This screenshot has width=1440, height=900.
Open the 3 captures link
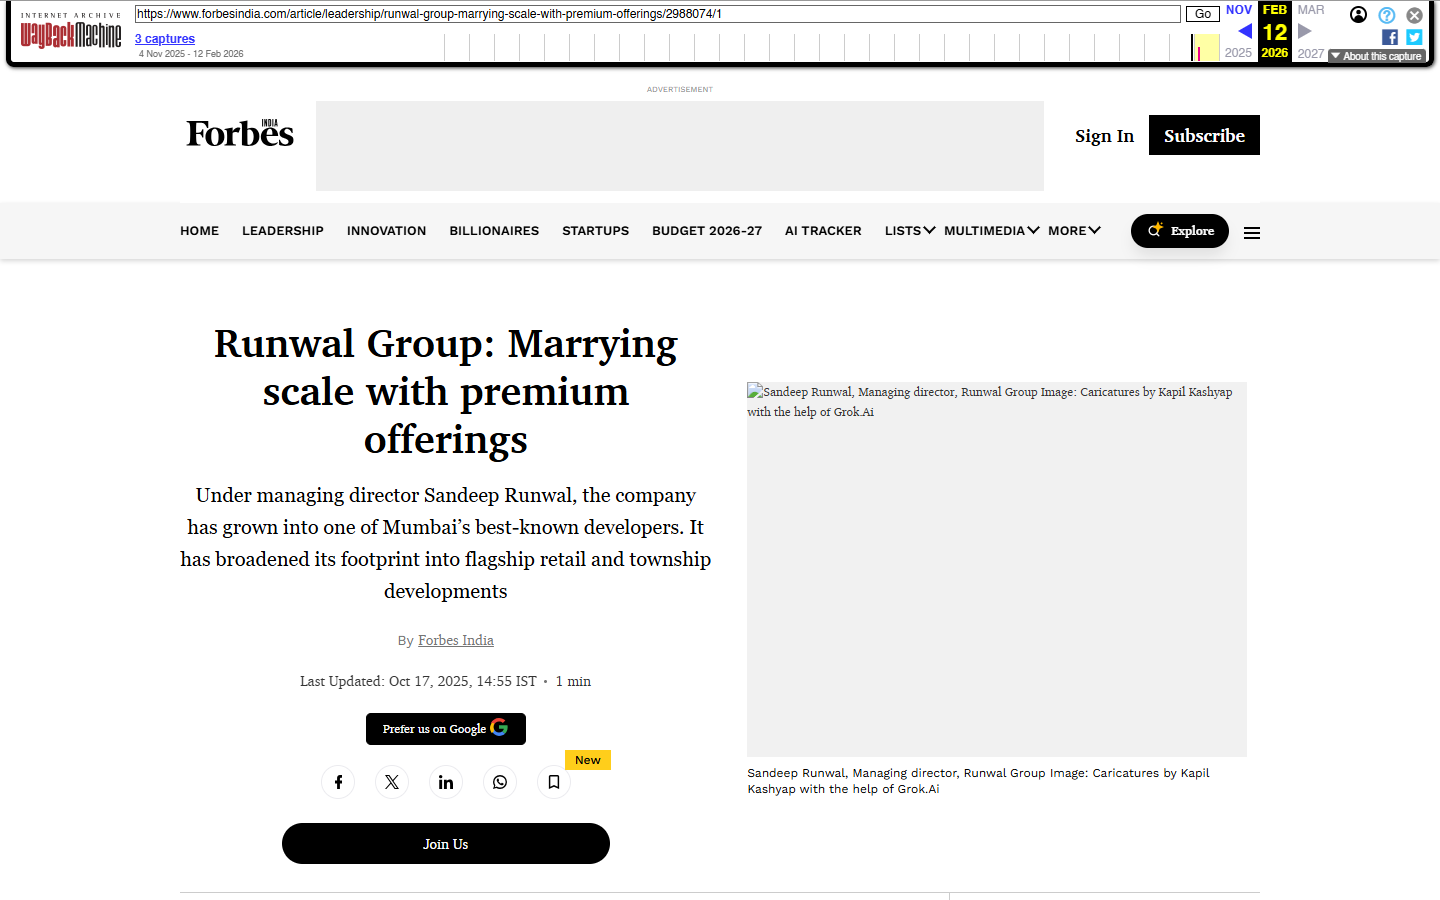point(165,39)
